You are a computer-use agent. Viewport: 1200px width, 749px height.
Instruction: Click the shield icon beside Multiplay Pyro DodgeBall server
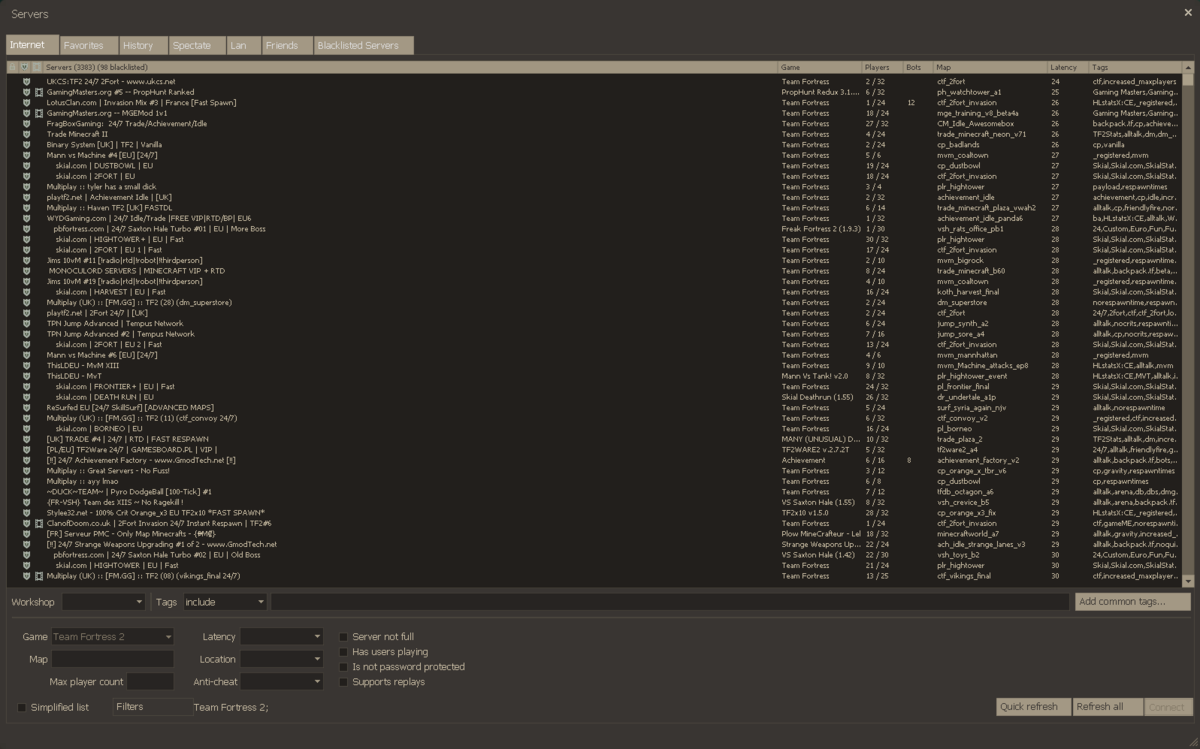[27, 492]
